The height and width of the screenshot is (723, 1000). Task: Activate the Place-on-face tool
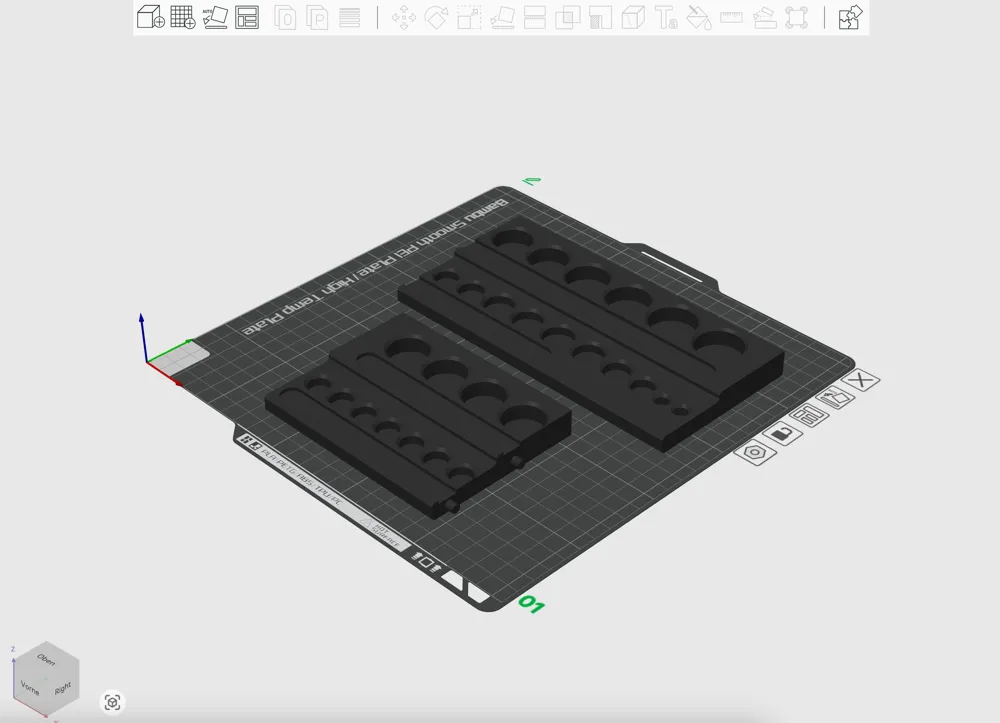[505, 17]
